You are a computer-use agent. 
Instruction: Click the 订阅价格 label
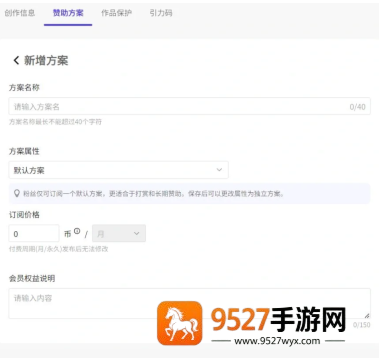24,215
